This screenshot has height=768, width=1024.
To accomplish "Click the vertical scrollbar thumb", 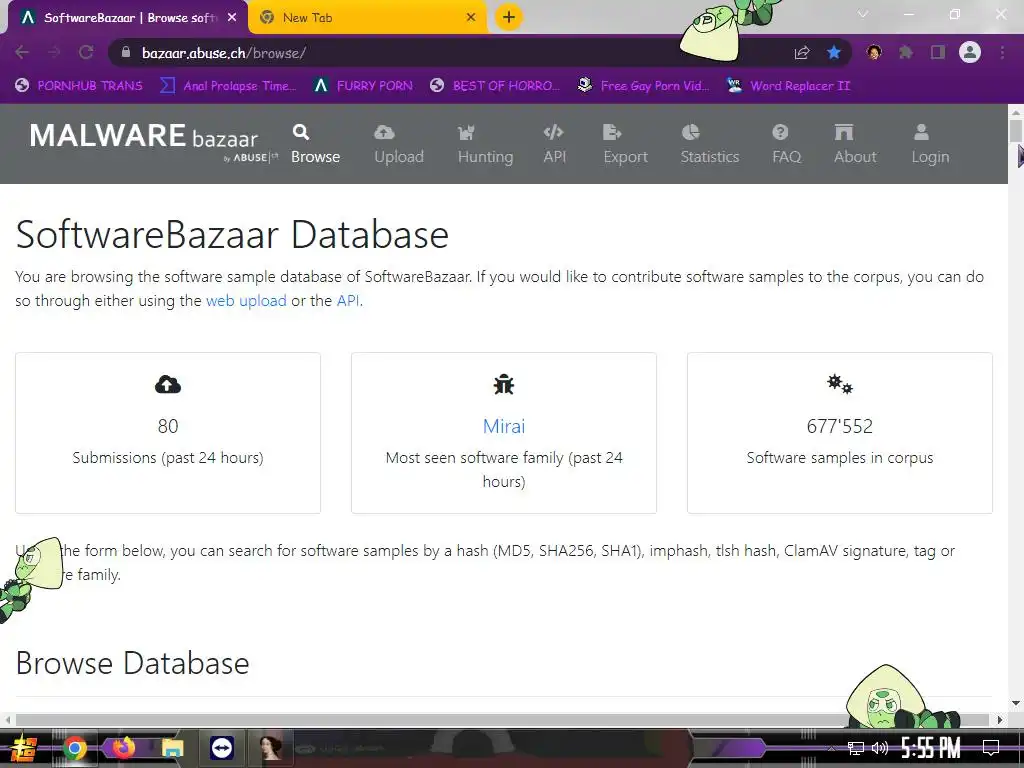I will click(x=1016, y=131).
